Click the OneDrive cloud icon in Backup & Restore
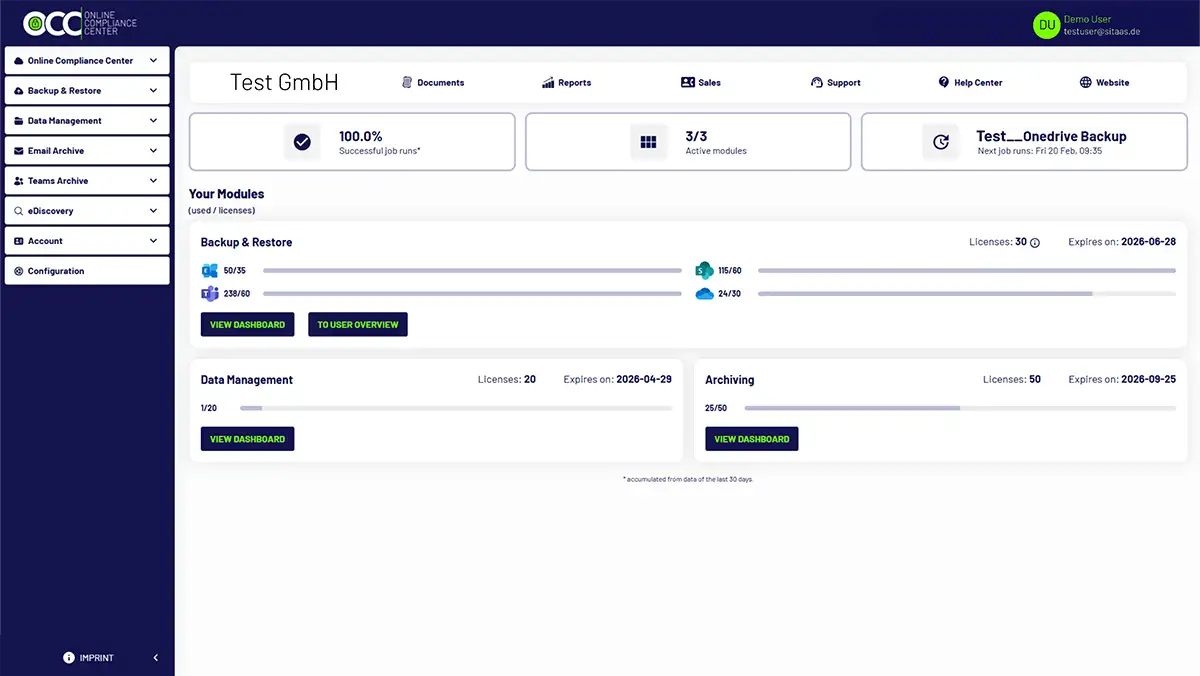1200x676 pixels. [704, 294]
